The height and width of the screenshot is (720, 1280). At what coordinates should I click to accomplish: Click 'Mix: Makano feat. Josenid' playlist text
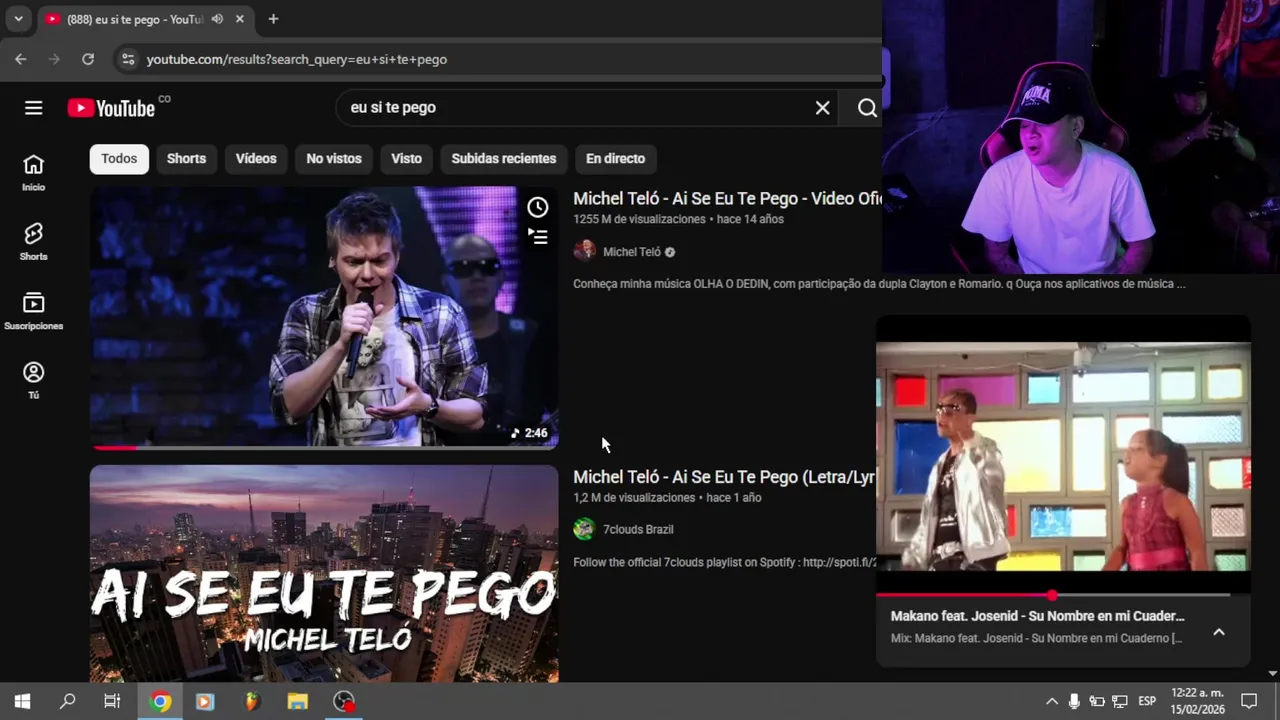click(1036, 638)
